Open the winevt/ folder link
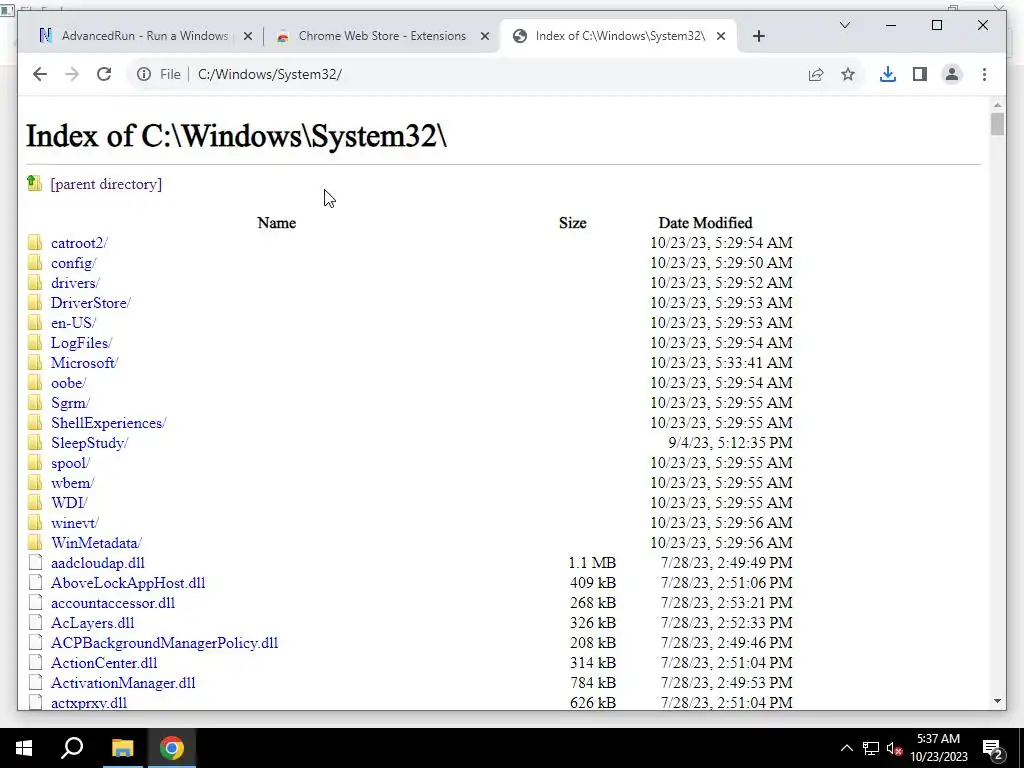The height and width of the screenshot is (768, 1024). pos(74,523)
